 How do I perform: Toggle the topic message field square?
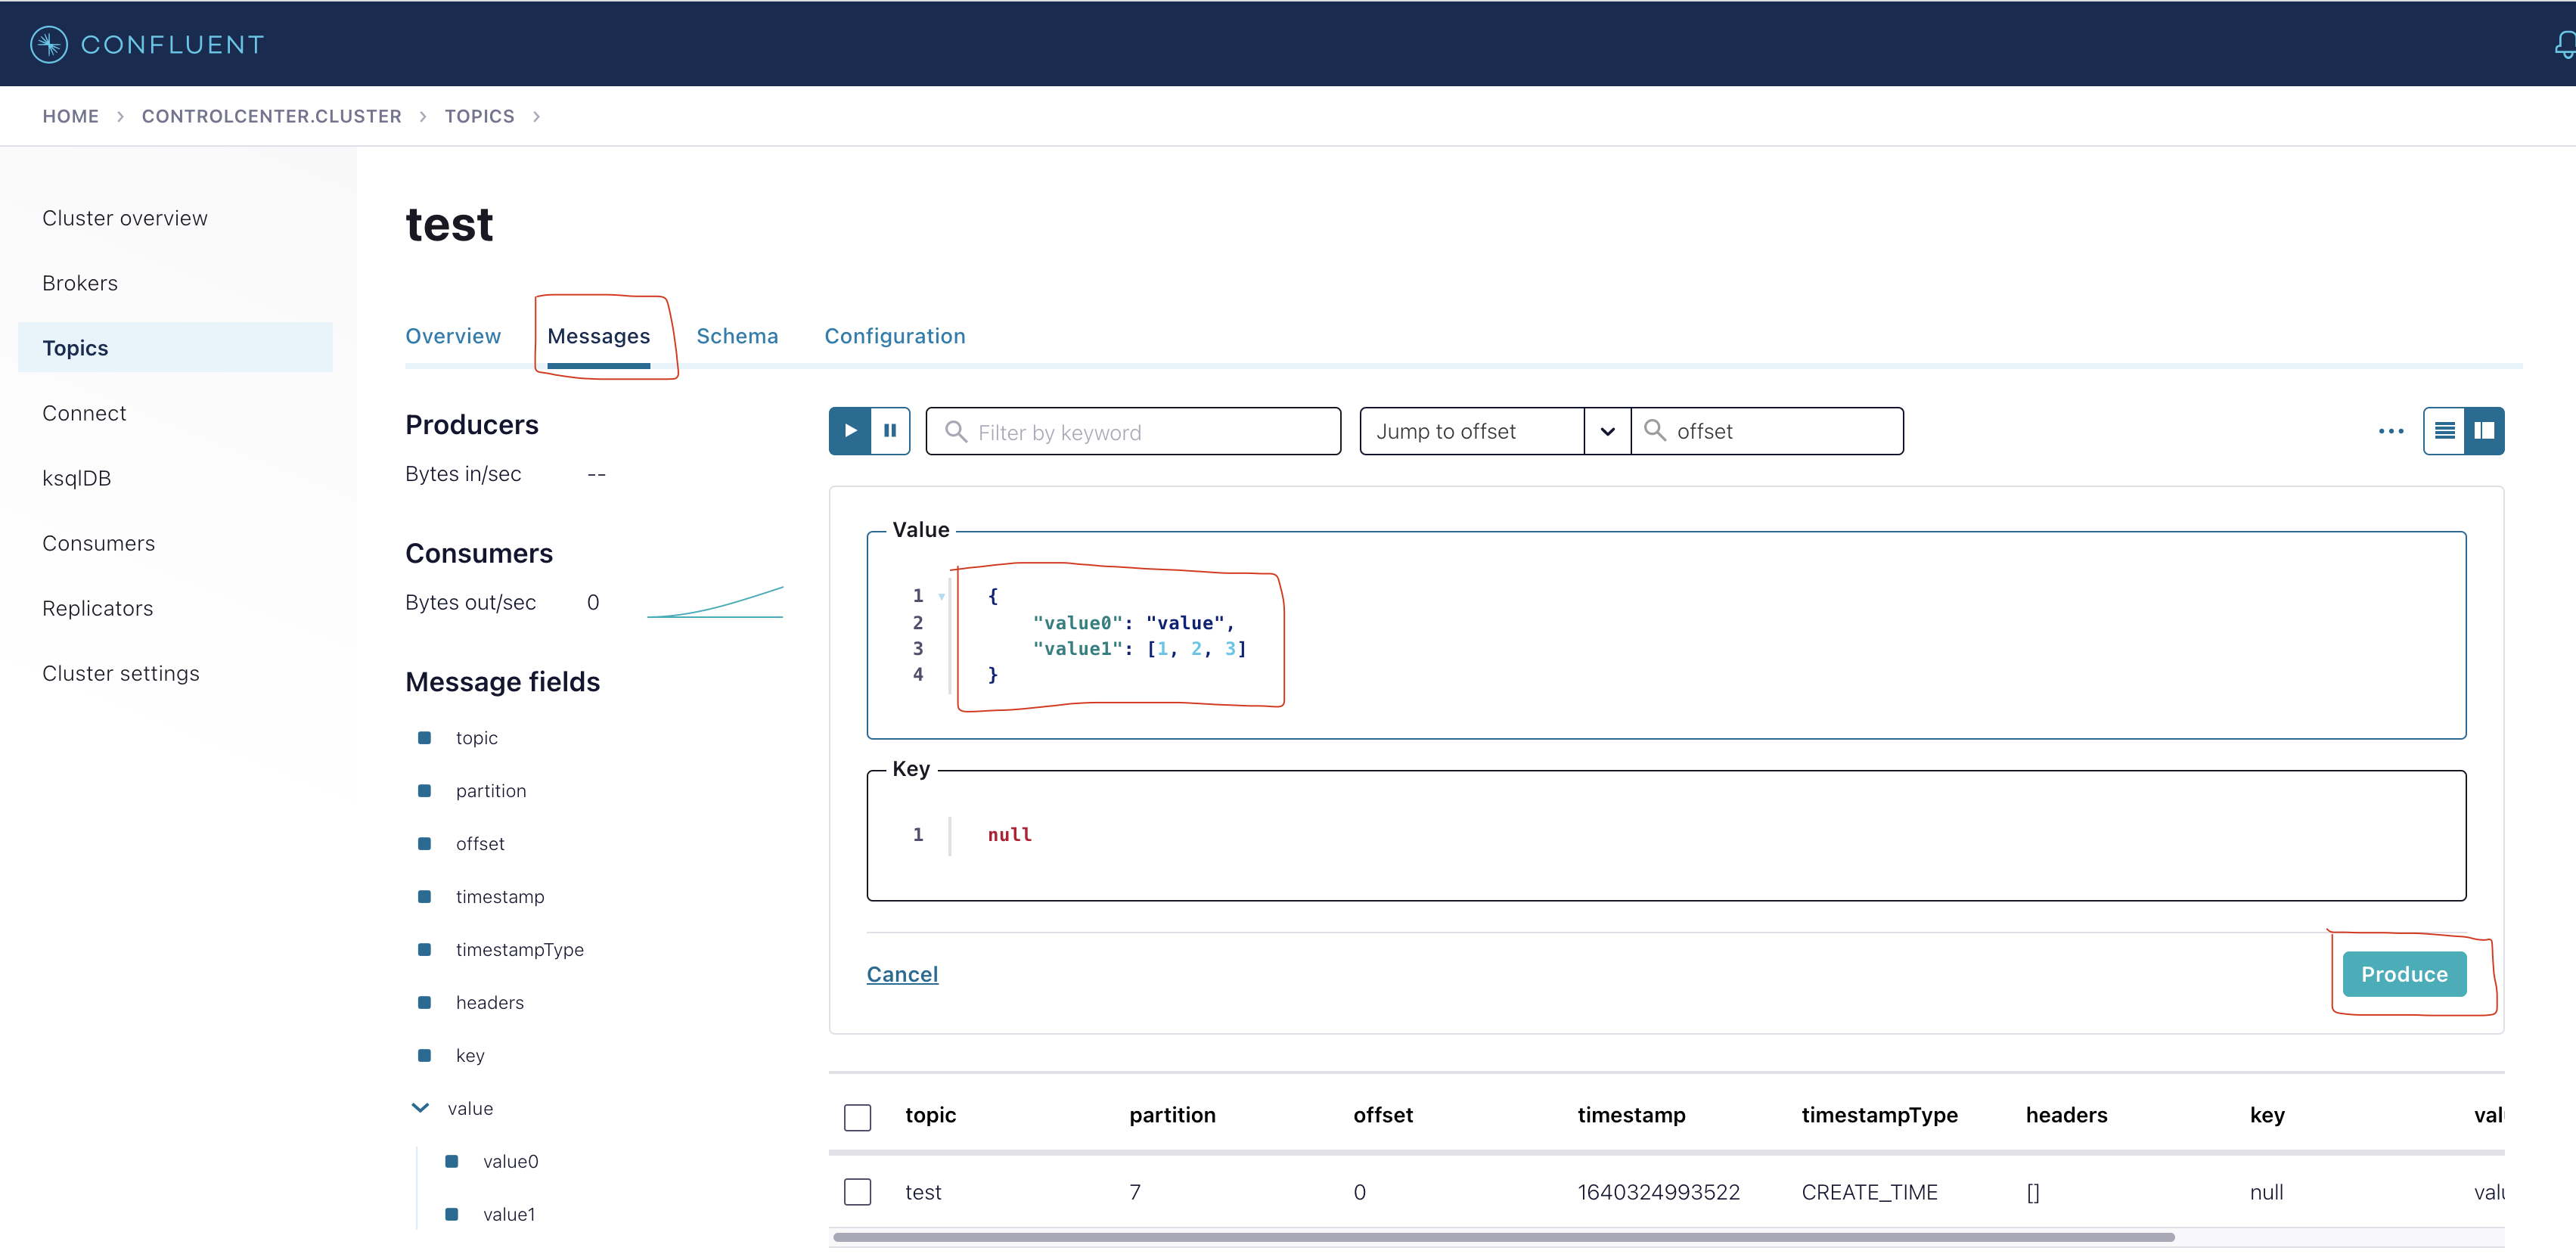(424, 738)
